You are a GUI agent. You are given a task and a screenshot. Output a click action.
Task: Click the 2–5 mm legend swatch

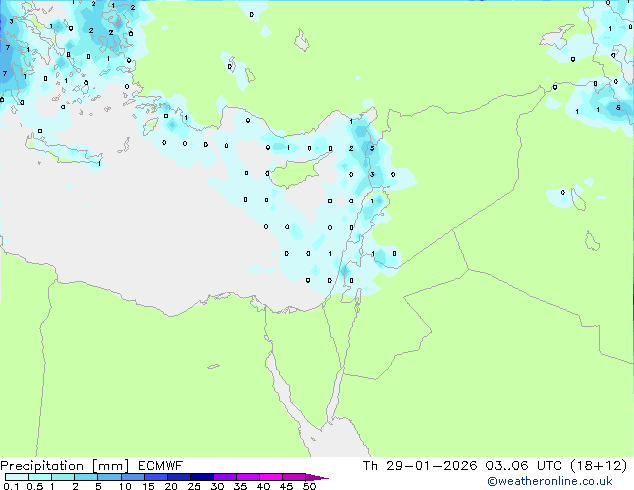pos(86,477)
